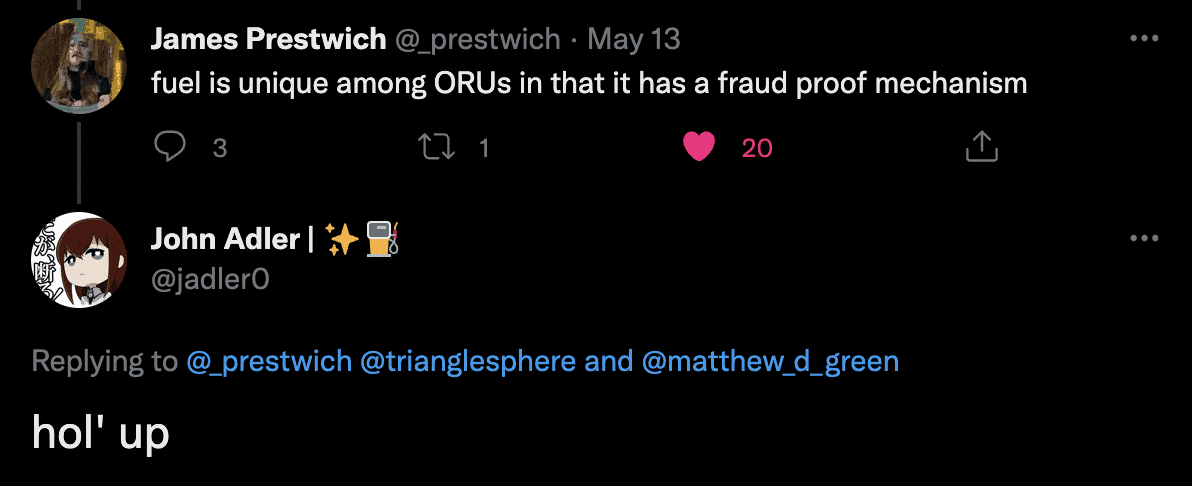Image resolution: width=1192 pixels, height=486 pixels.
Task: Open John Adler's anime avatar
Action: click(79, 260)
